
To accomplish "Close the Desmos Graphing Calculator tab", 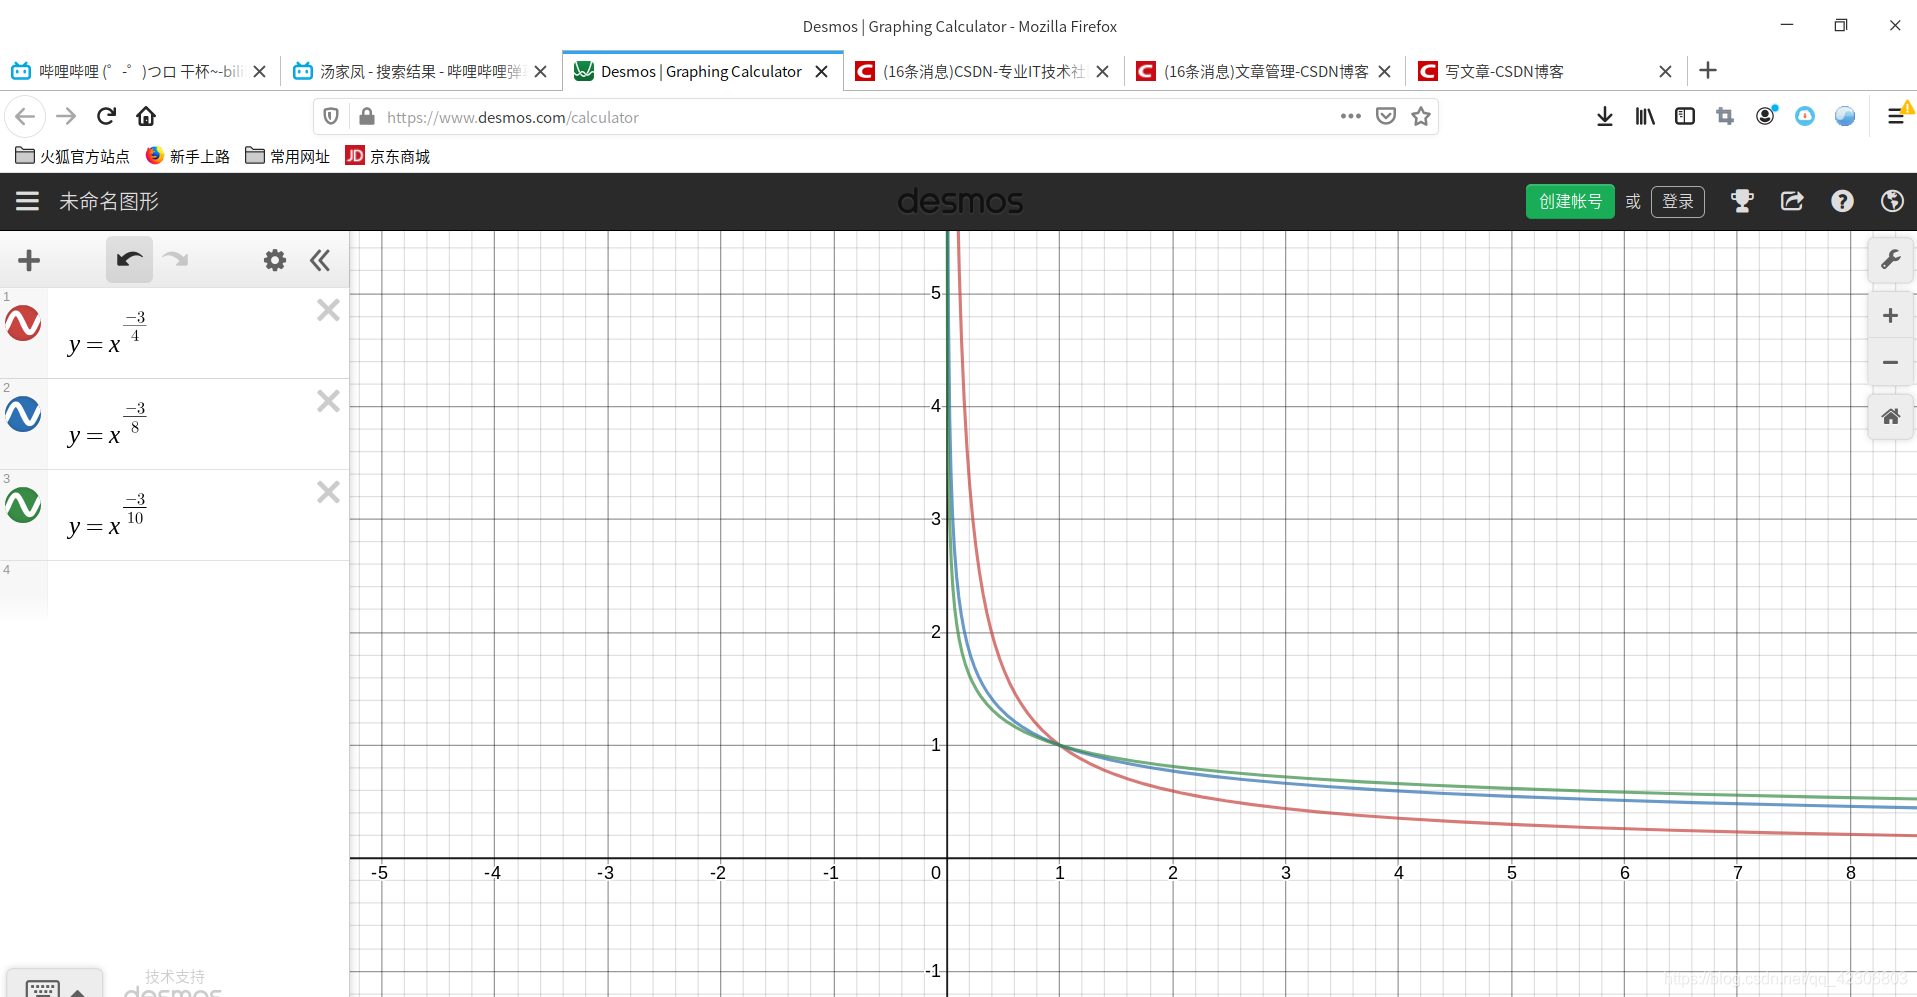I will pyautogui.click(x=821, y=71).
